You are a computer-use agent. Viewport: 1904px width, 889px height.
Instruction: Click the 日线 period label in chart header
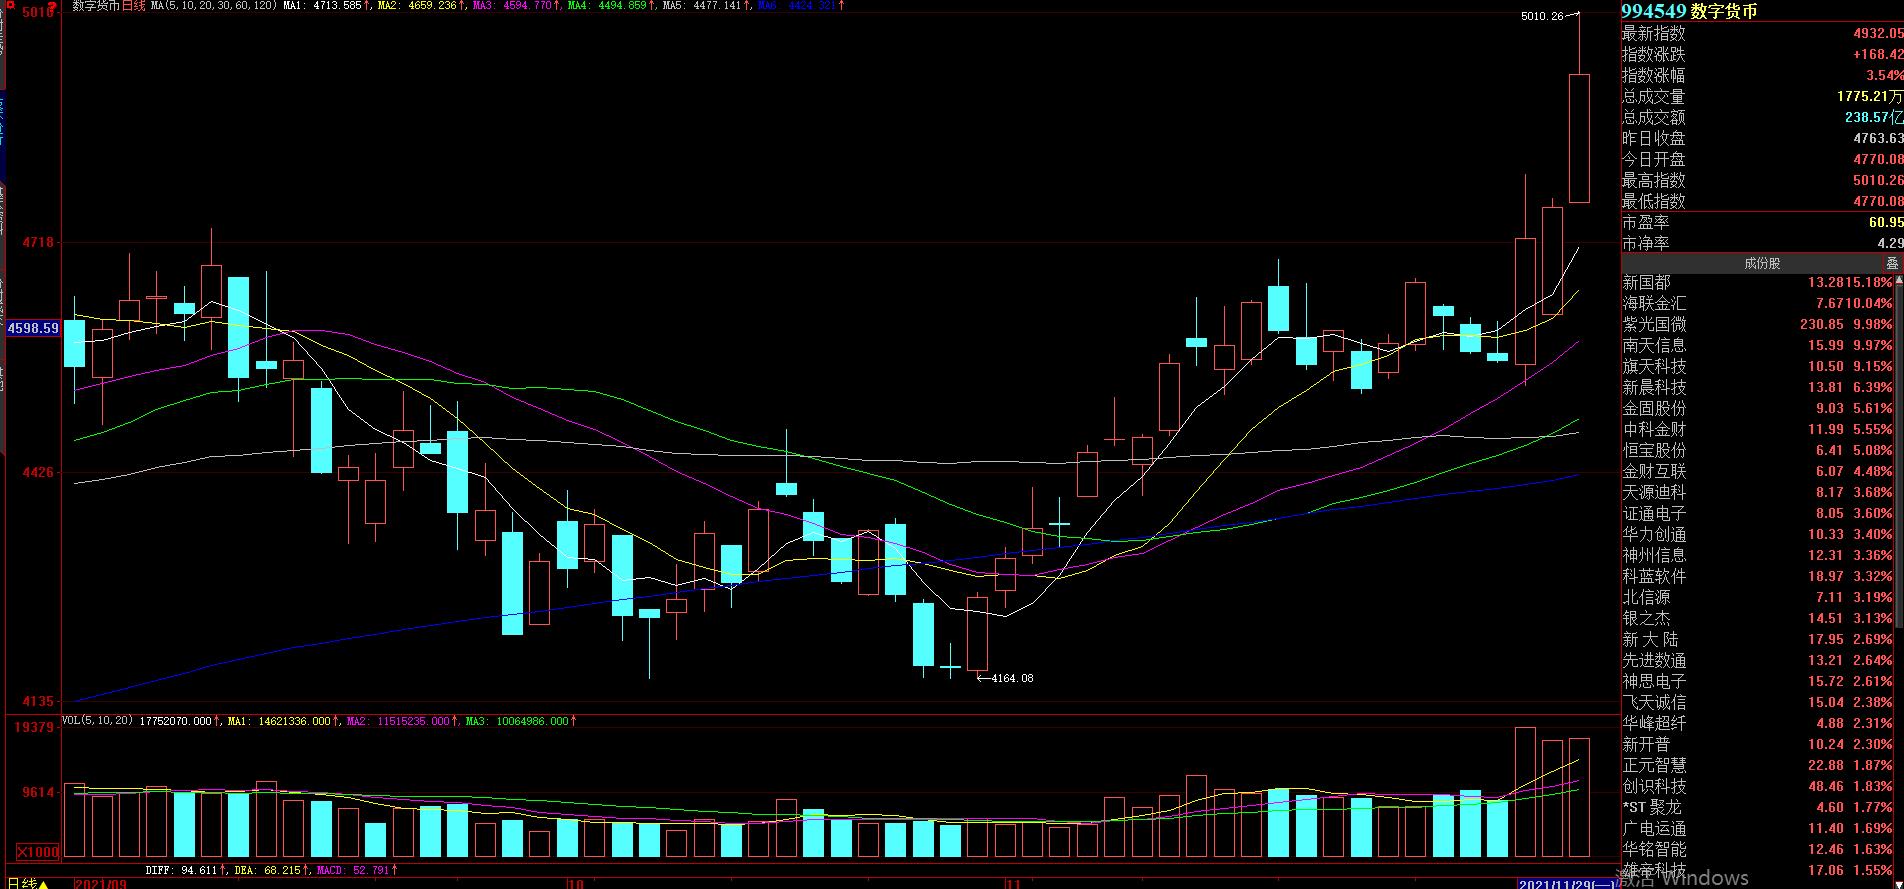point(133,6)
